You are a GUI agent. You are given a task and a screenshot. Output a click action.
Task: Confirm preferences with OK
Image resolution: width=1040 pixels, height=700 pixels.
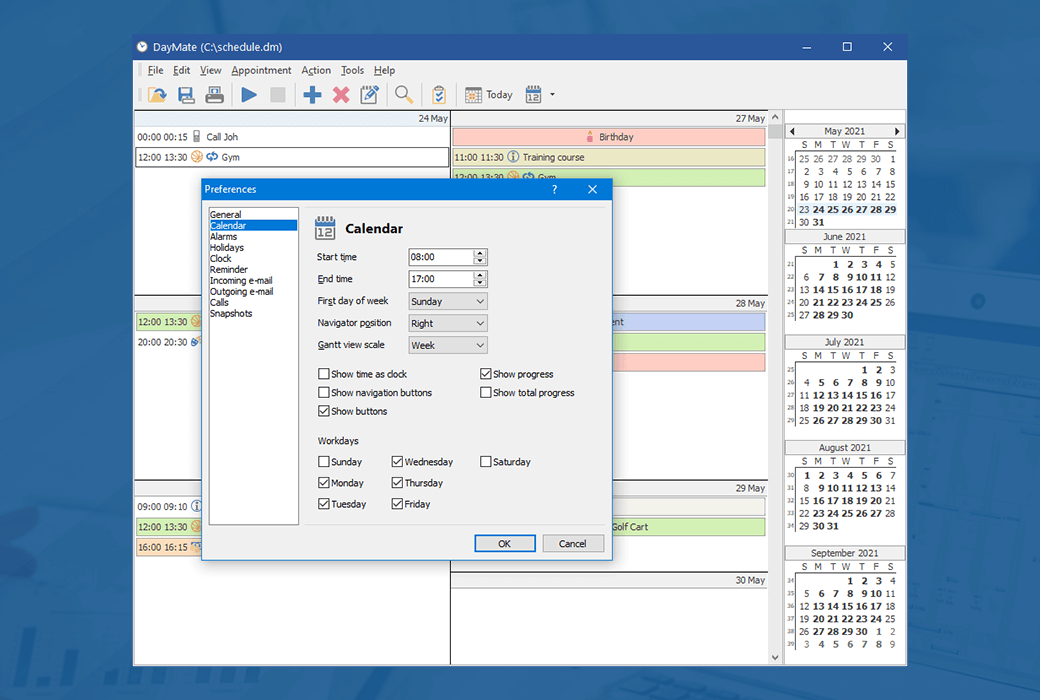[505, 543]
